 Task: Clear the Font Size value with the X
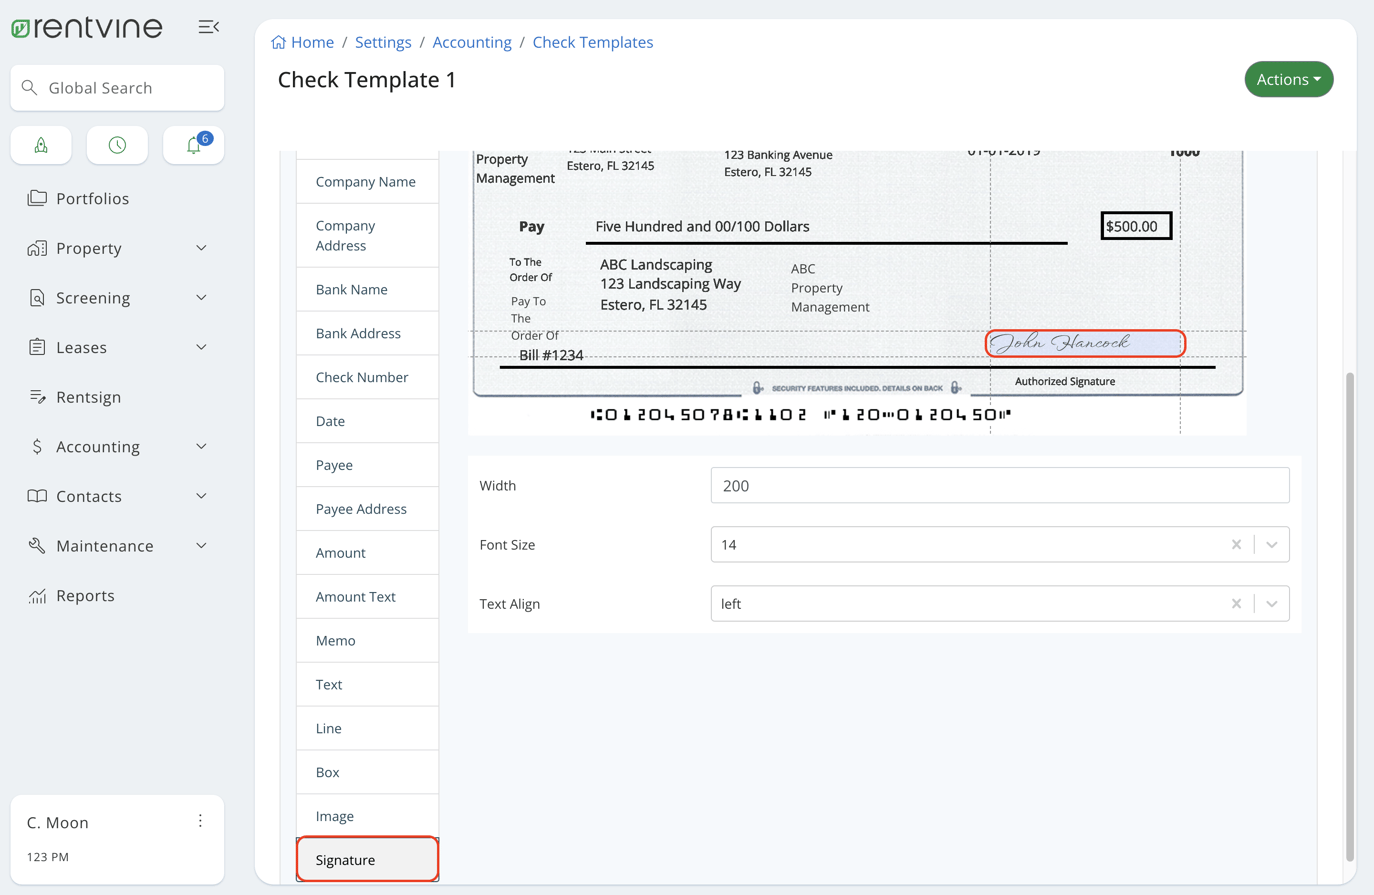(1236, 545)
